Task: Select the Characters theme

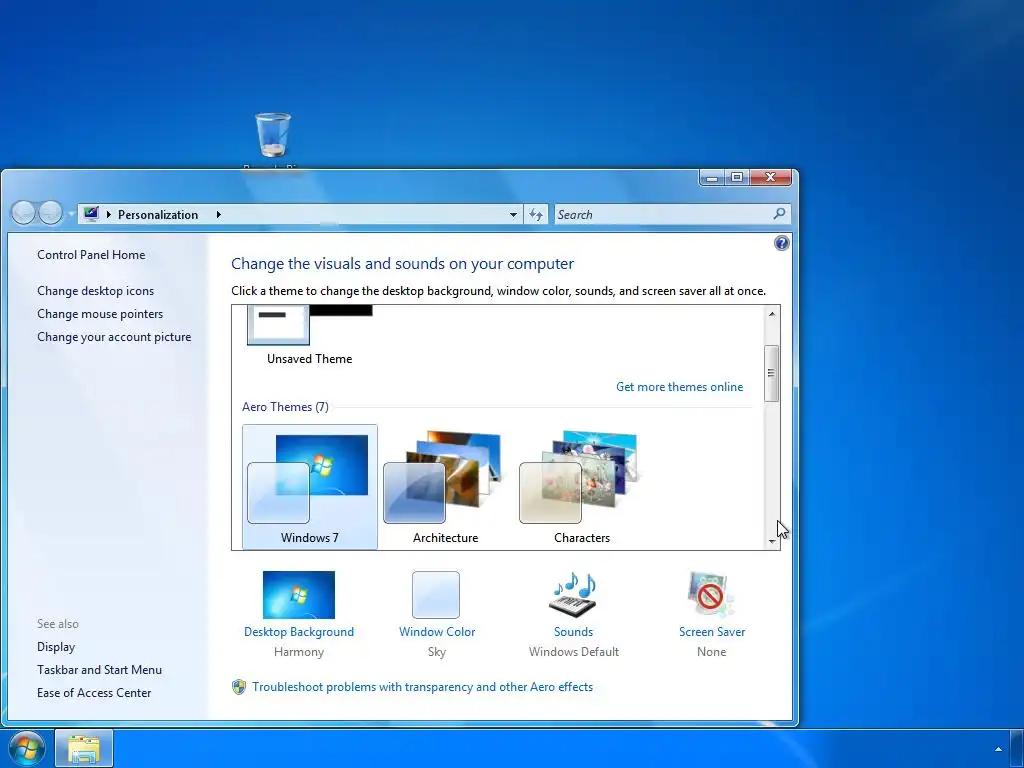Action: pos(581,487)
